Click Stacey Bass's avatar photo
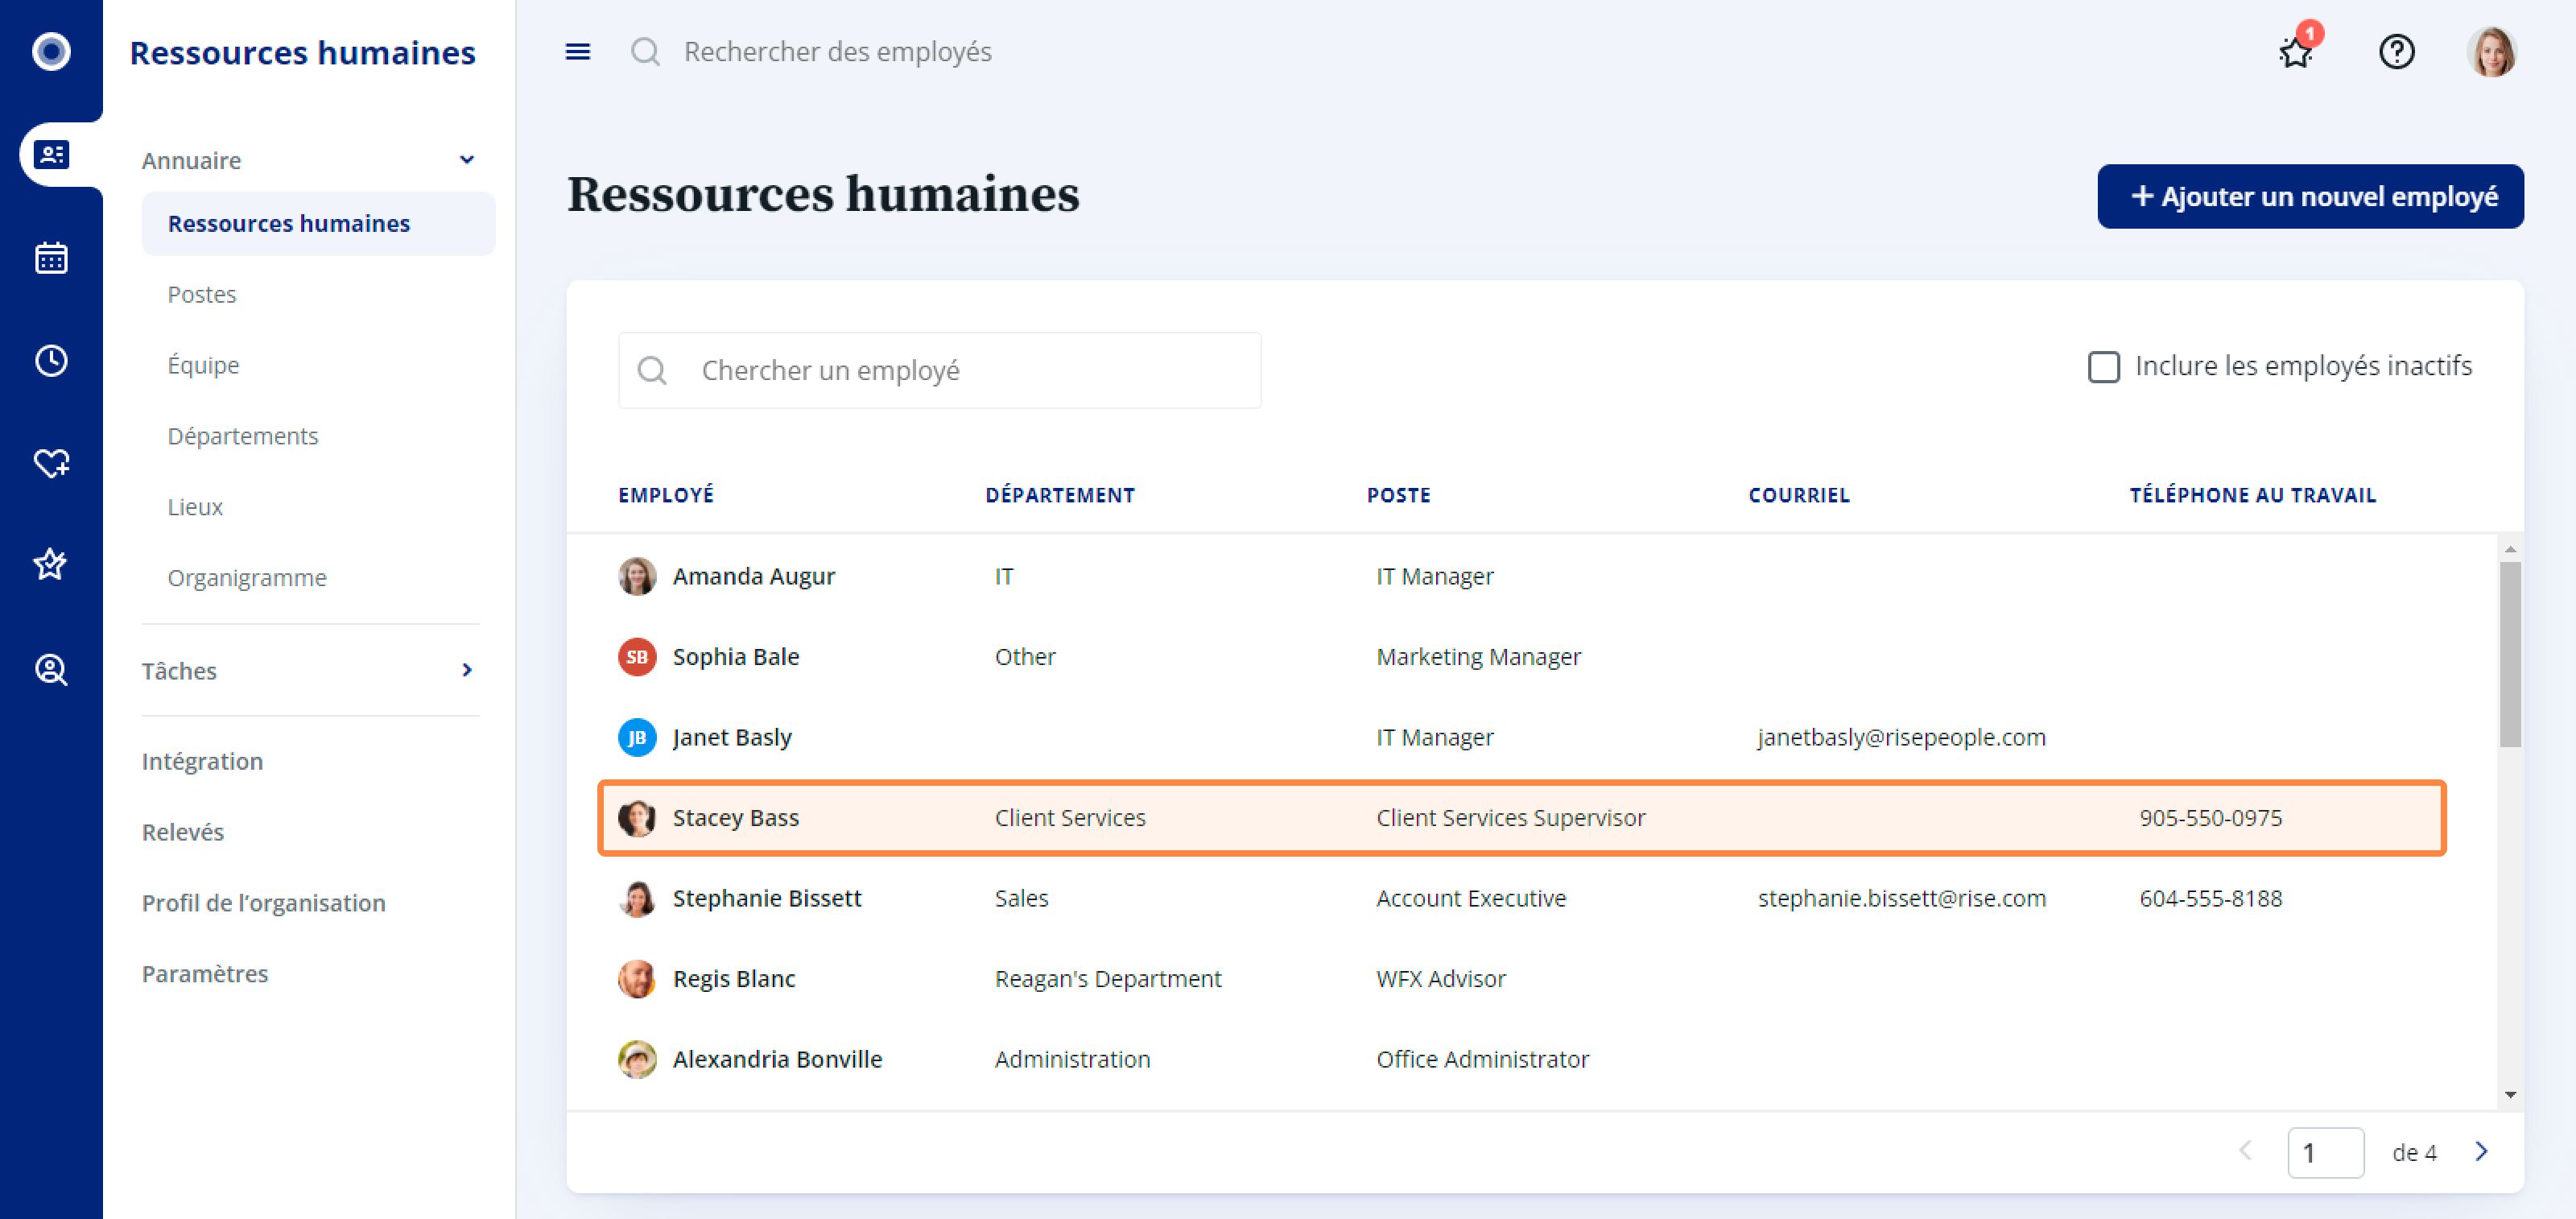2576x1219 pixels. click(637, 818)
